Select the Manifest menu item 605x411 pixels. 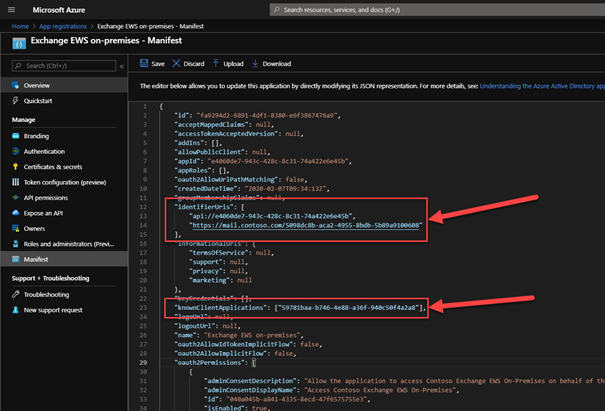(x=64, y=259)
